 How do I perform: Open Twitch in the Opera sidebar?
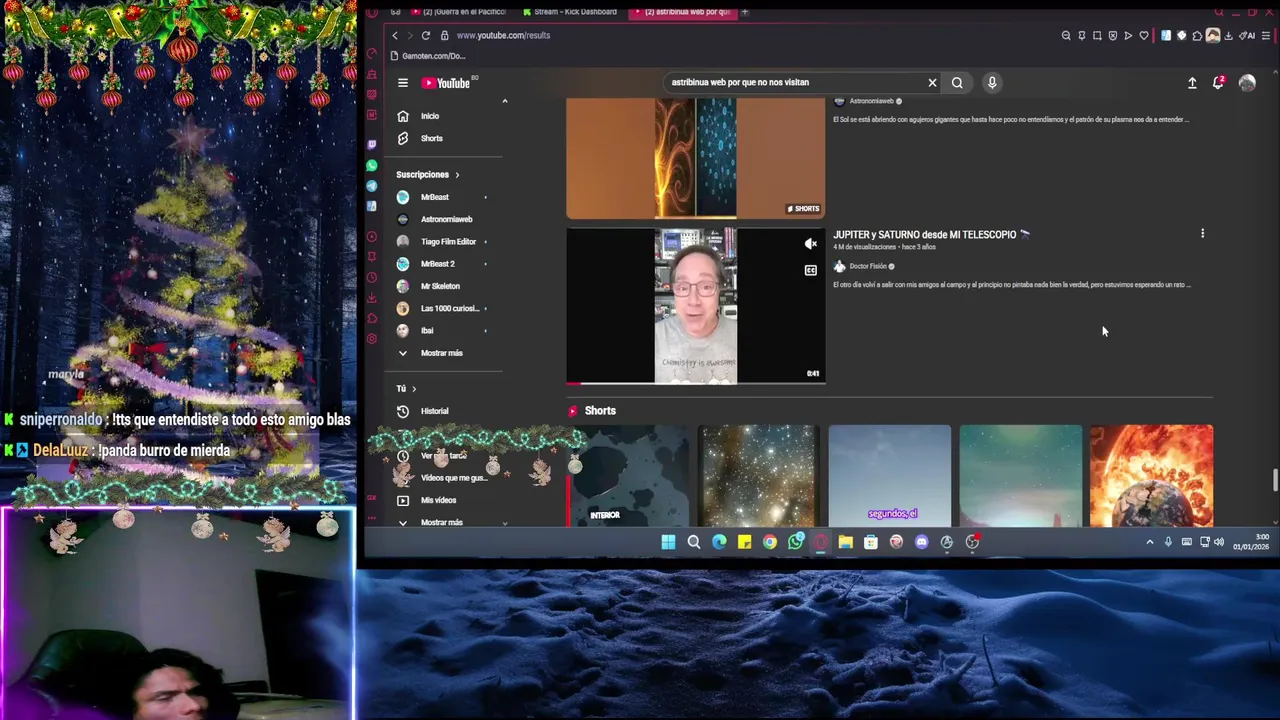click(372, 144)
